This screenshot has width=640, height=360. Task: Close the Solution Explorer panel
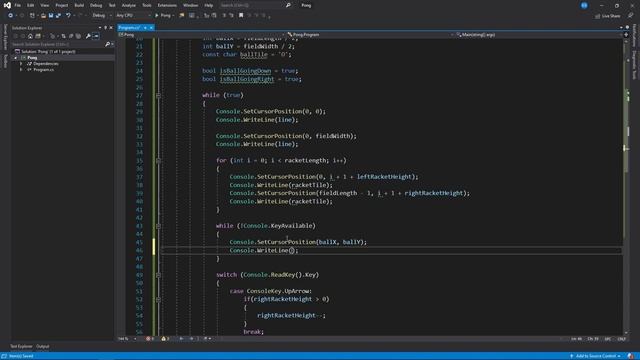click(x=111, y=28)
